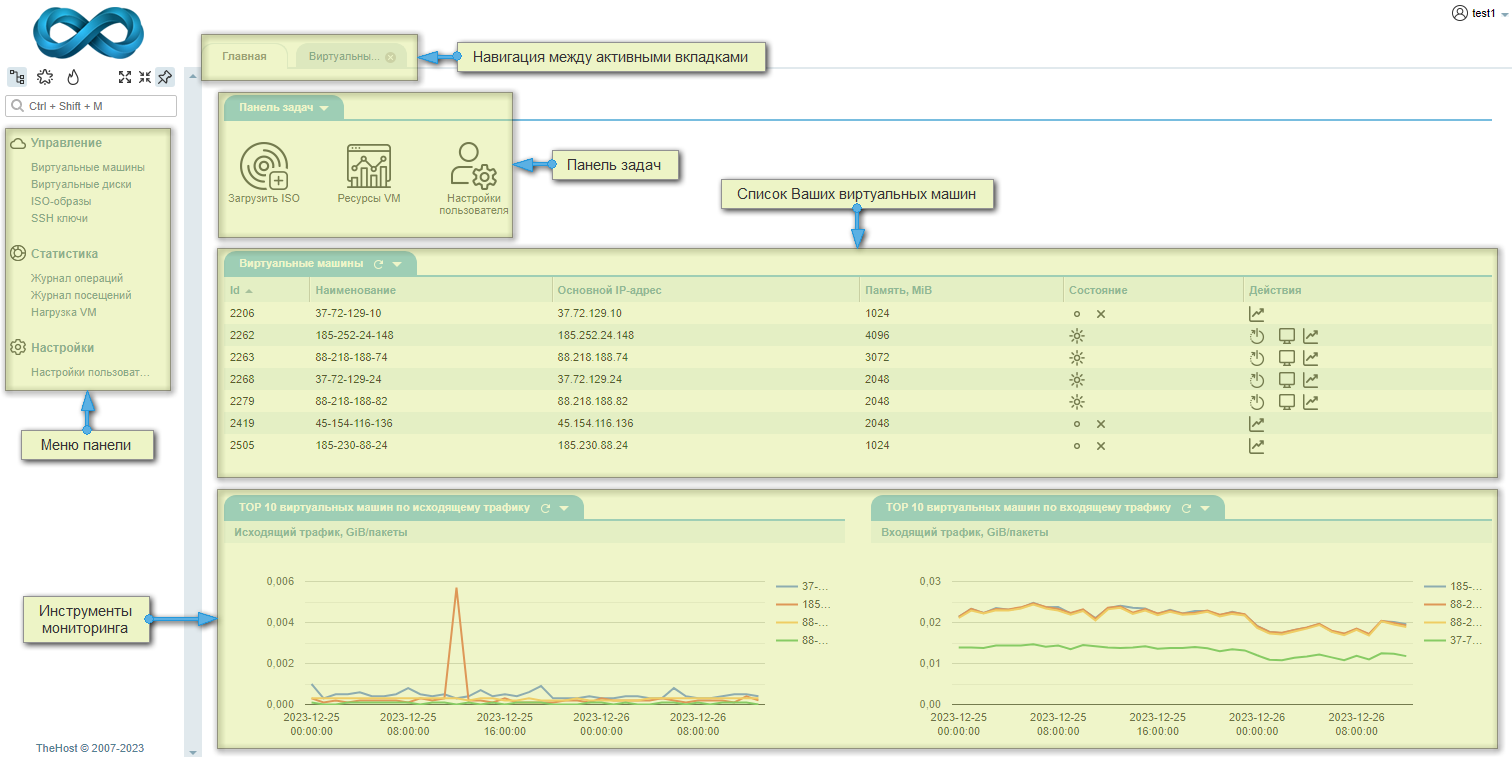
Task: Open statistics chart icon for 88-218-188-82
Action: click(x=1310, y=402)
